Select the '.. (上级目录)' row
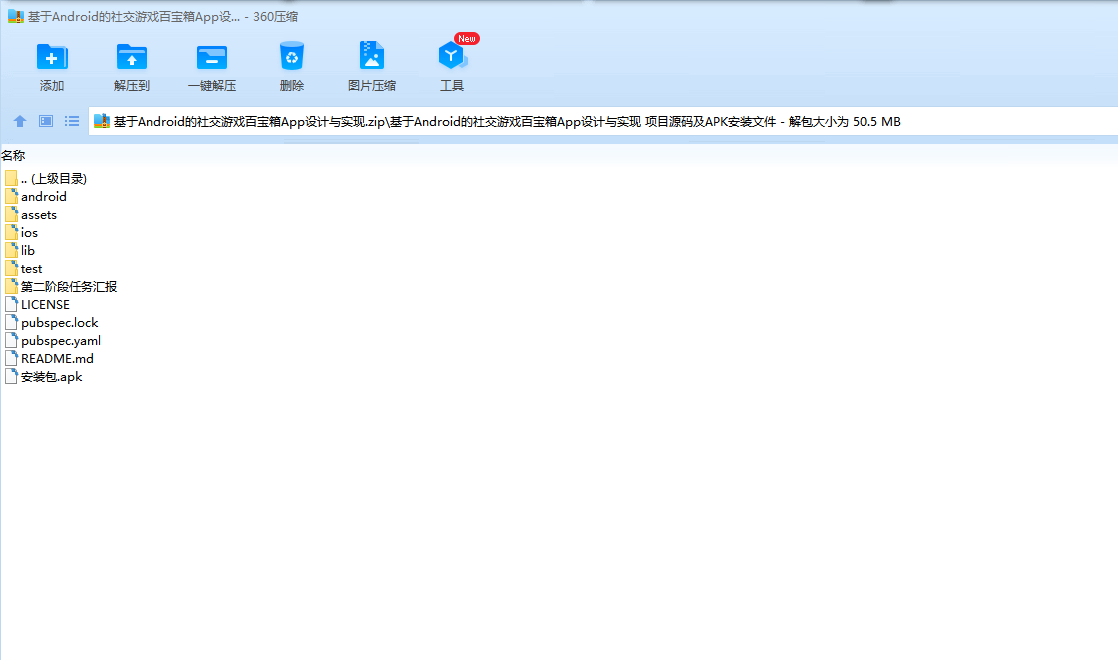The image size is (1118, 660). [46, 178]
